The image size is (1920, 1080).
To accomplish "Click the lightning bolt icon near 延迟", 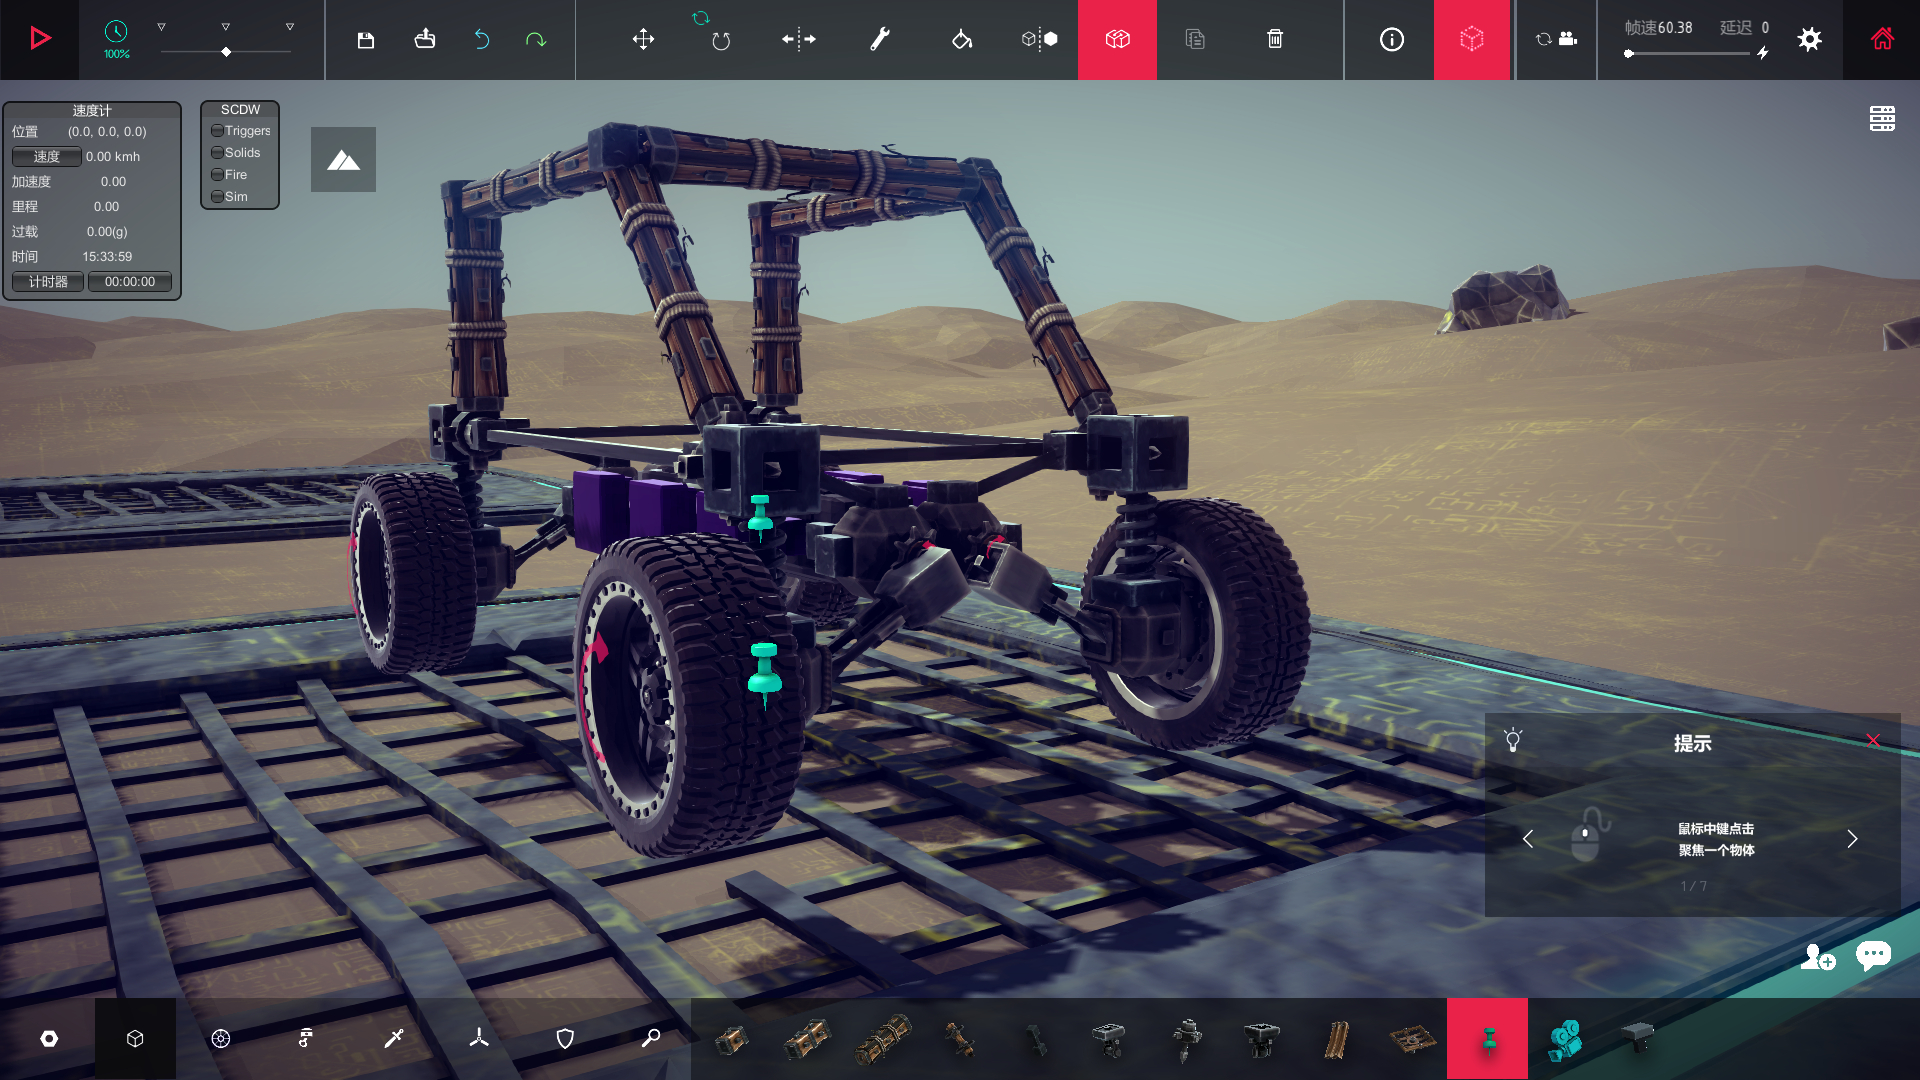I will 1763,52.
